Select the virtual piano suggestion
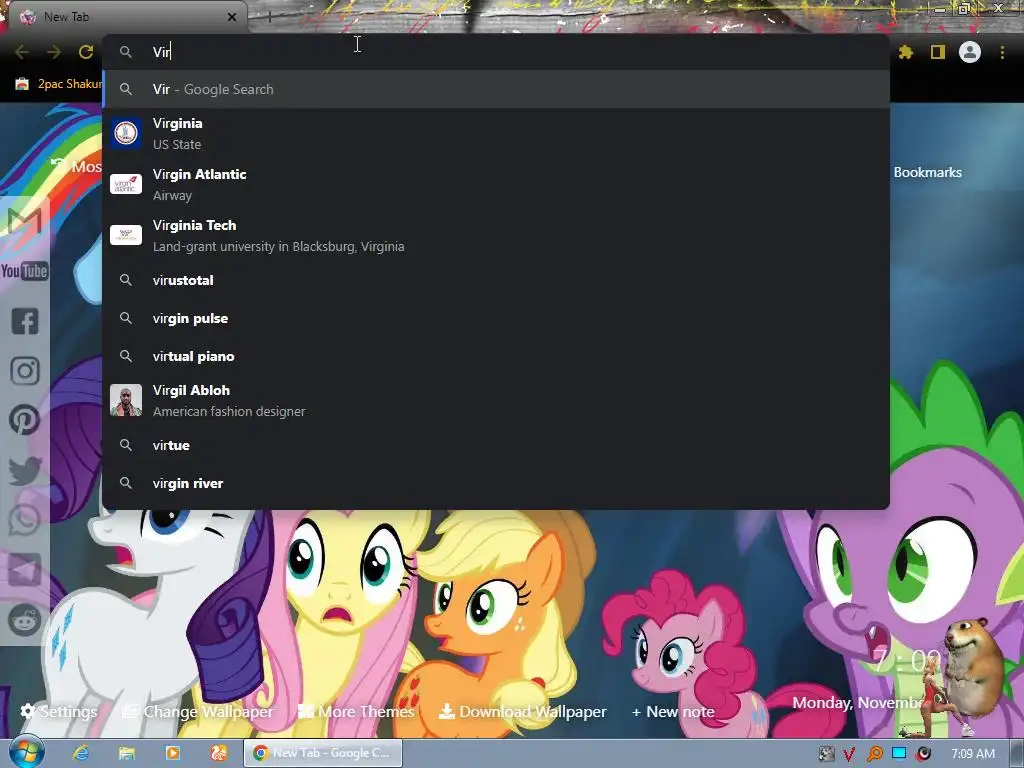Image resolution: width=1024 pixels, height=768 pixels. pyautogui.click(x=496, y=356)
